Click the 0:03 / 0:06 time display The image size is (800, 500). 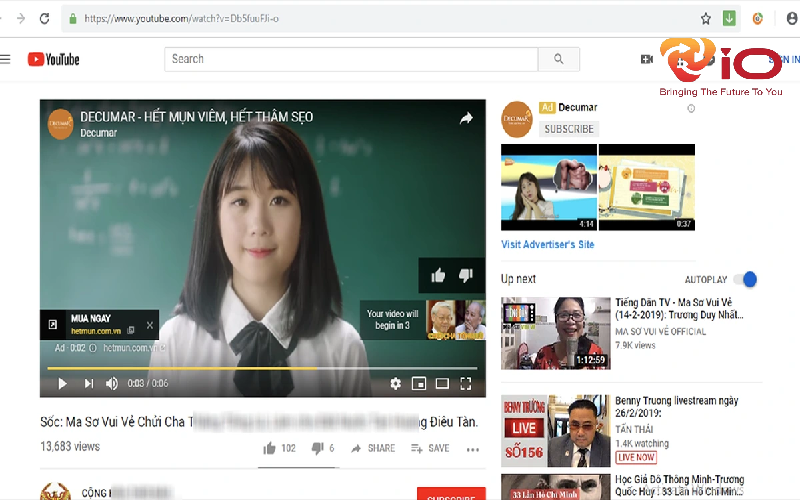147,384
